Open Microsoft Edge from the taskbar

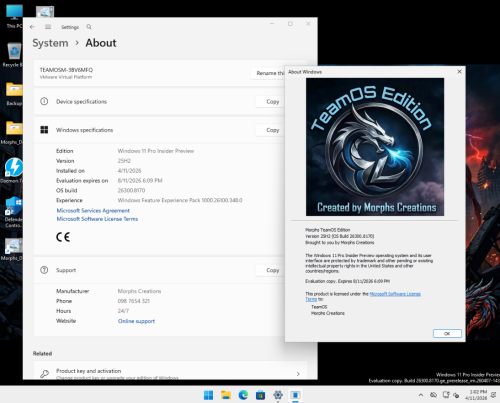[243, 395]
